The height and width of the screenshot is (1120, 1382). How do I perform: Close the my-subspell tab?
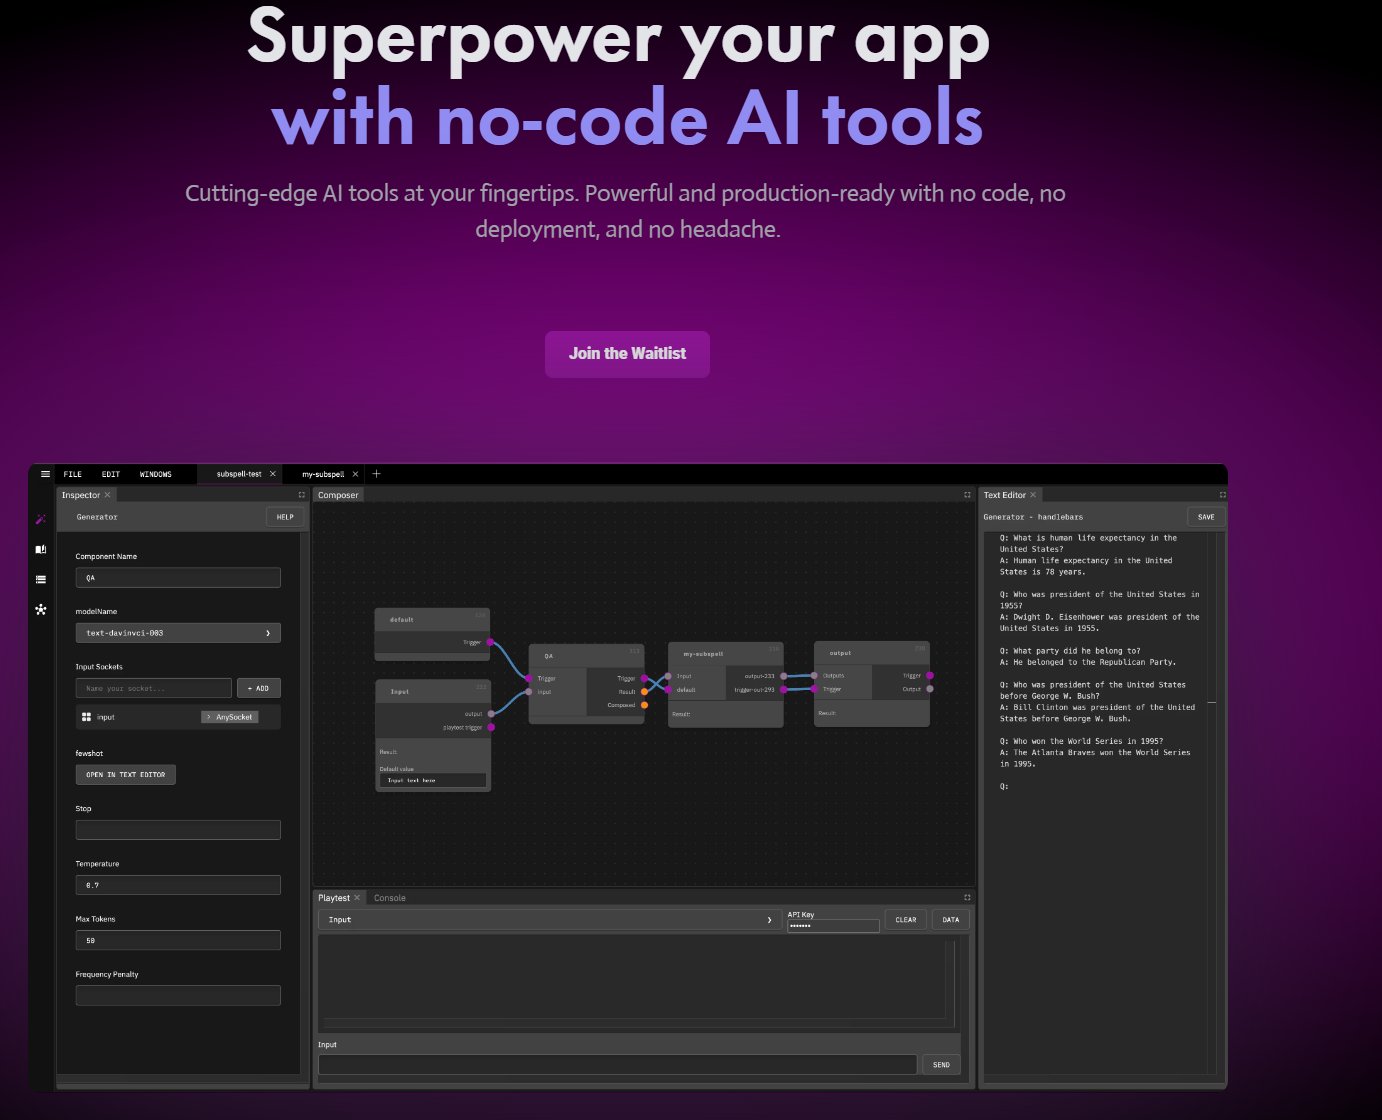pyautogui.click(x=355, y=474)
